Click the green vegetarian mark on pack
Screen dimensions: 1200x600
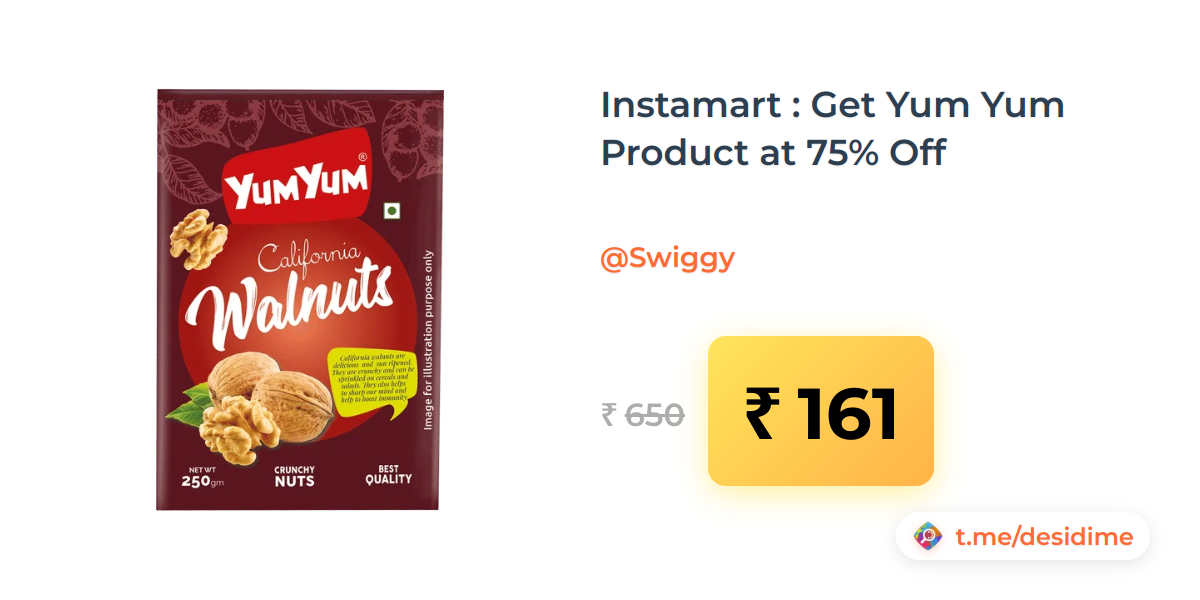pos(392,212)
